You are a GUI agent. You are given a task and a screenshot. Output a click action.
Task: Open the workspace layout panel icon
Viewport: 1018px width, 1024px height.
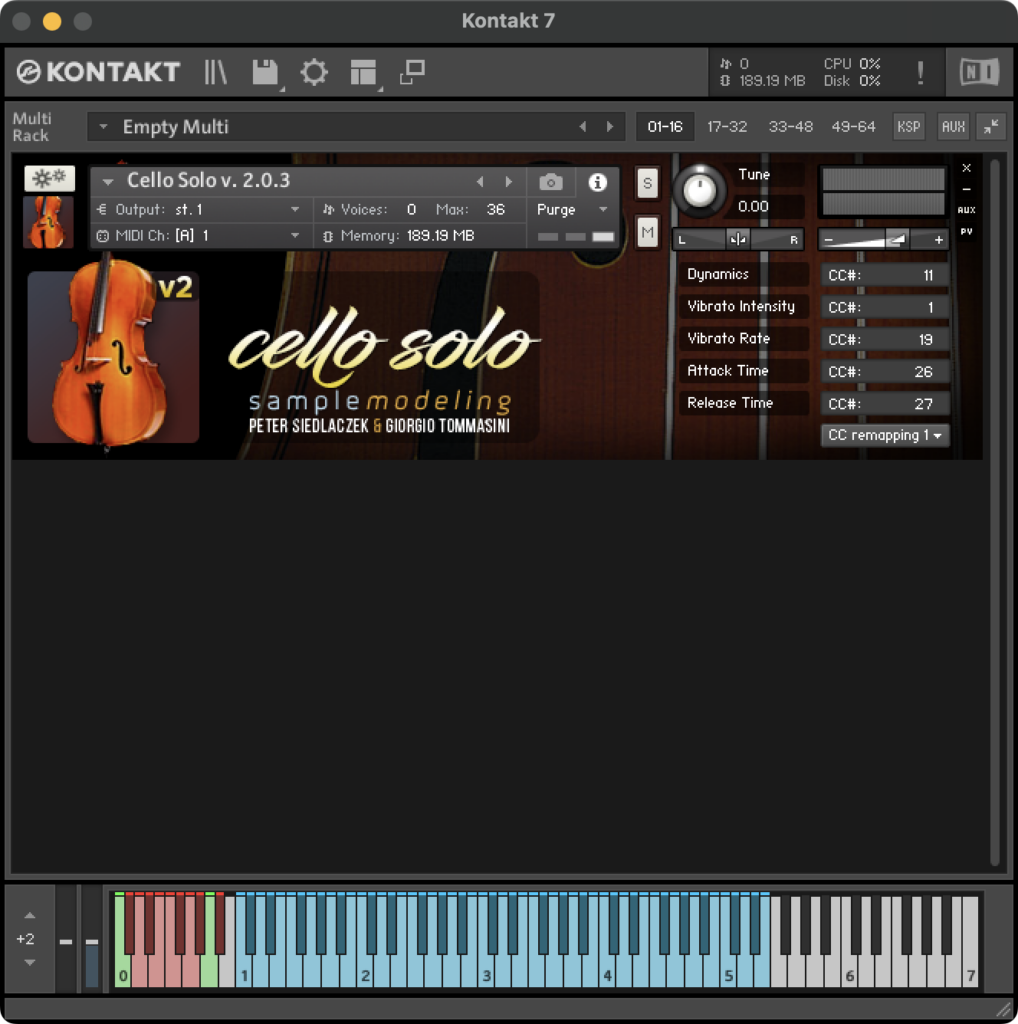point(363,72)
